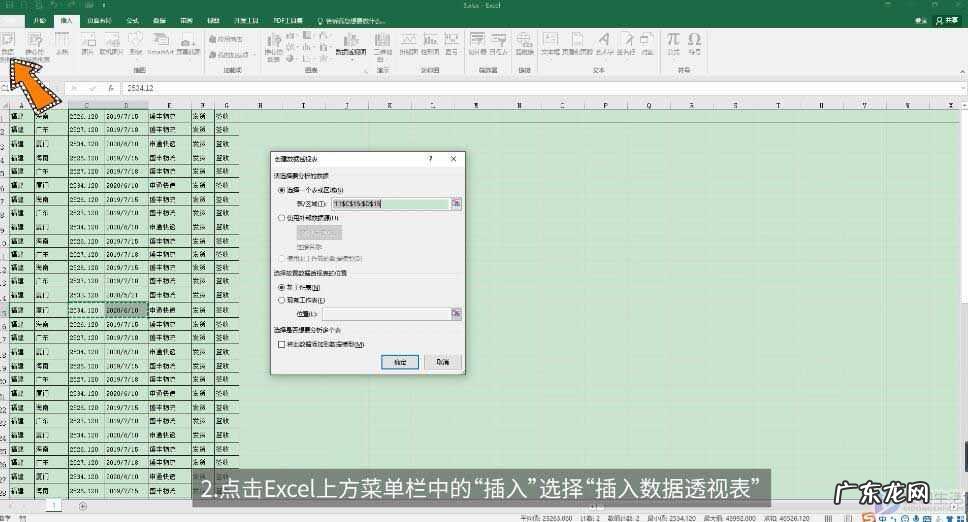The width and height of the screenshot is (968, 522).
Task: Click the Tell me search box
Action: (351, 20)
